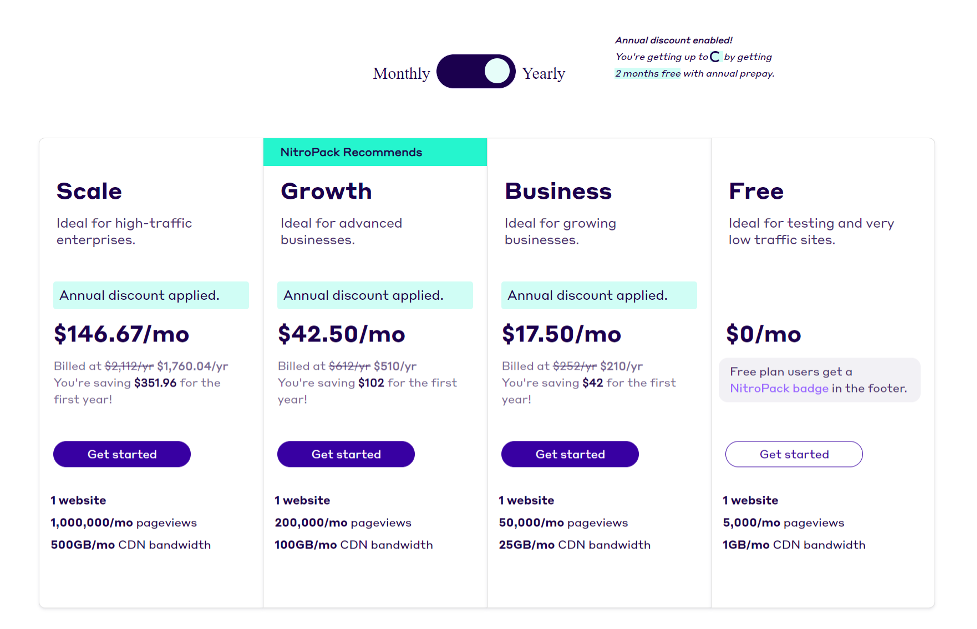
Task: Click Get started under the Scale plan
Action: 122,454
